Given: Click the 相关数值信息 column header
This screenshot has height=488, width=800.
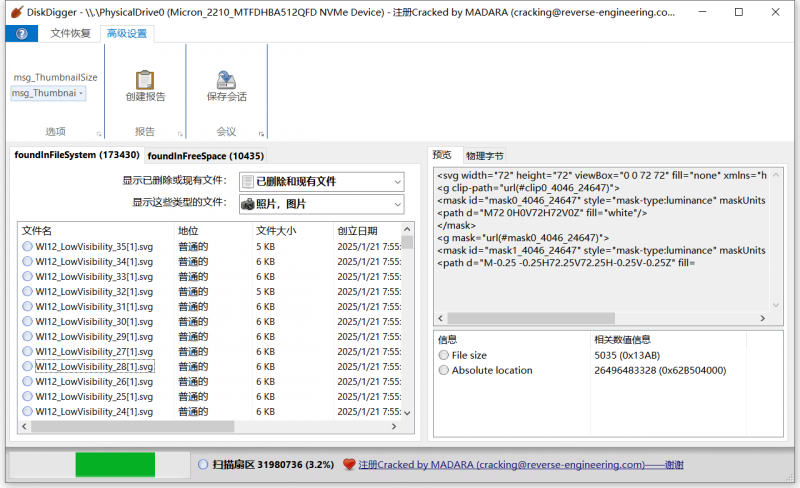Looking at the screenshot, I should [668, 339].
